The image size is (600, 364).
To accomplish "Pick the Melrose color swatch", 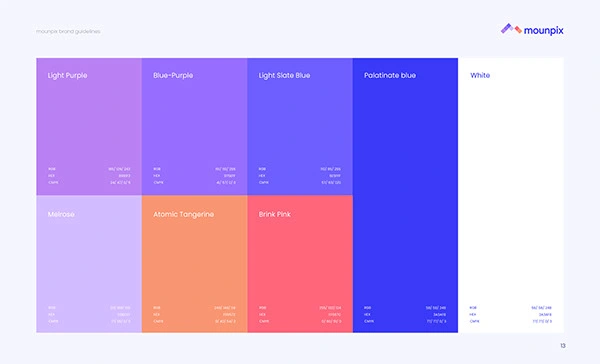I will (89, 264).
